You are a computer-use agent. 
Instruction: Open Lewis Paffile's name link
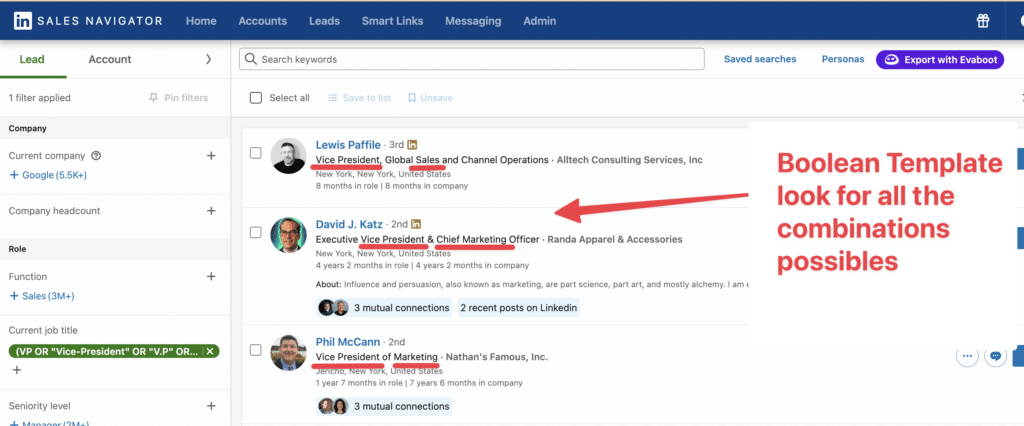pyautogui.click(x=348, y=144)
